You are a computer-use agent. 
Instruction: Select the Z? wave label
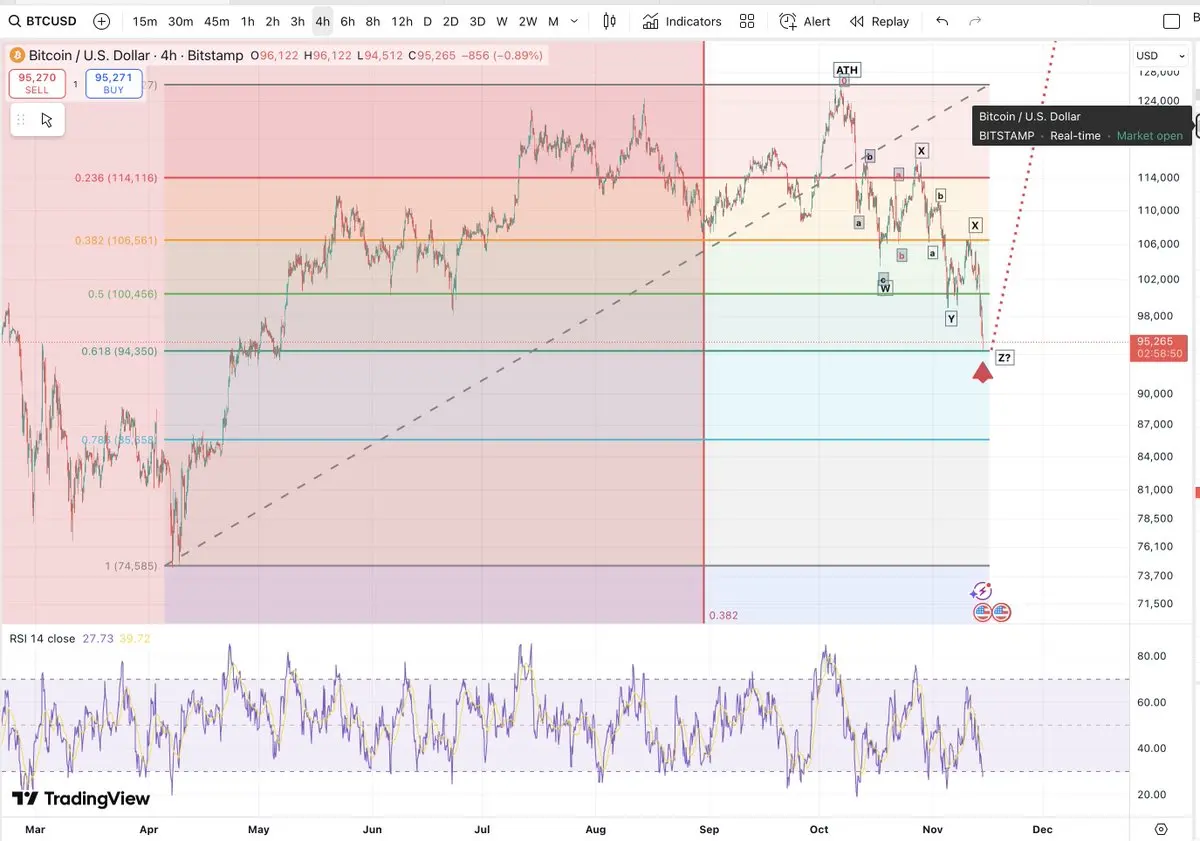1005,357
